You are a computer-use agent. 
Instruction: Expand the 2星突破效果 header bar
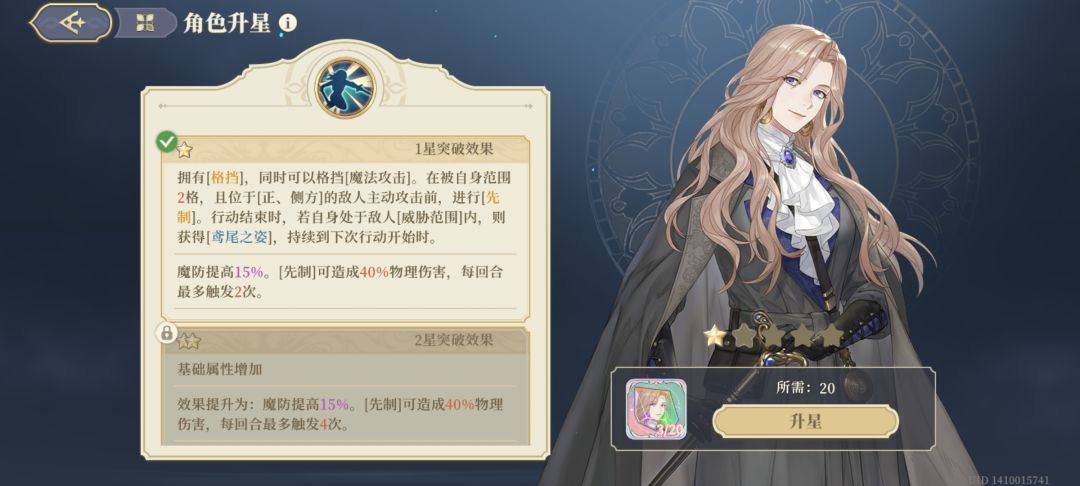click(x=345, y=340)
